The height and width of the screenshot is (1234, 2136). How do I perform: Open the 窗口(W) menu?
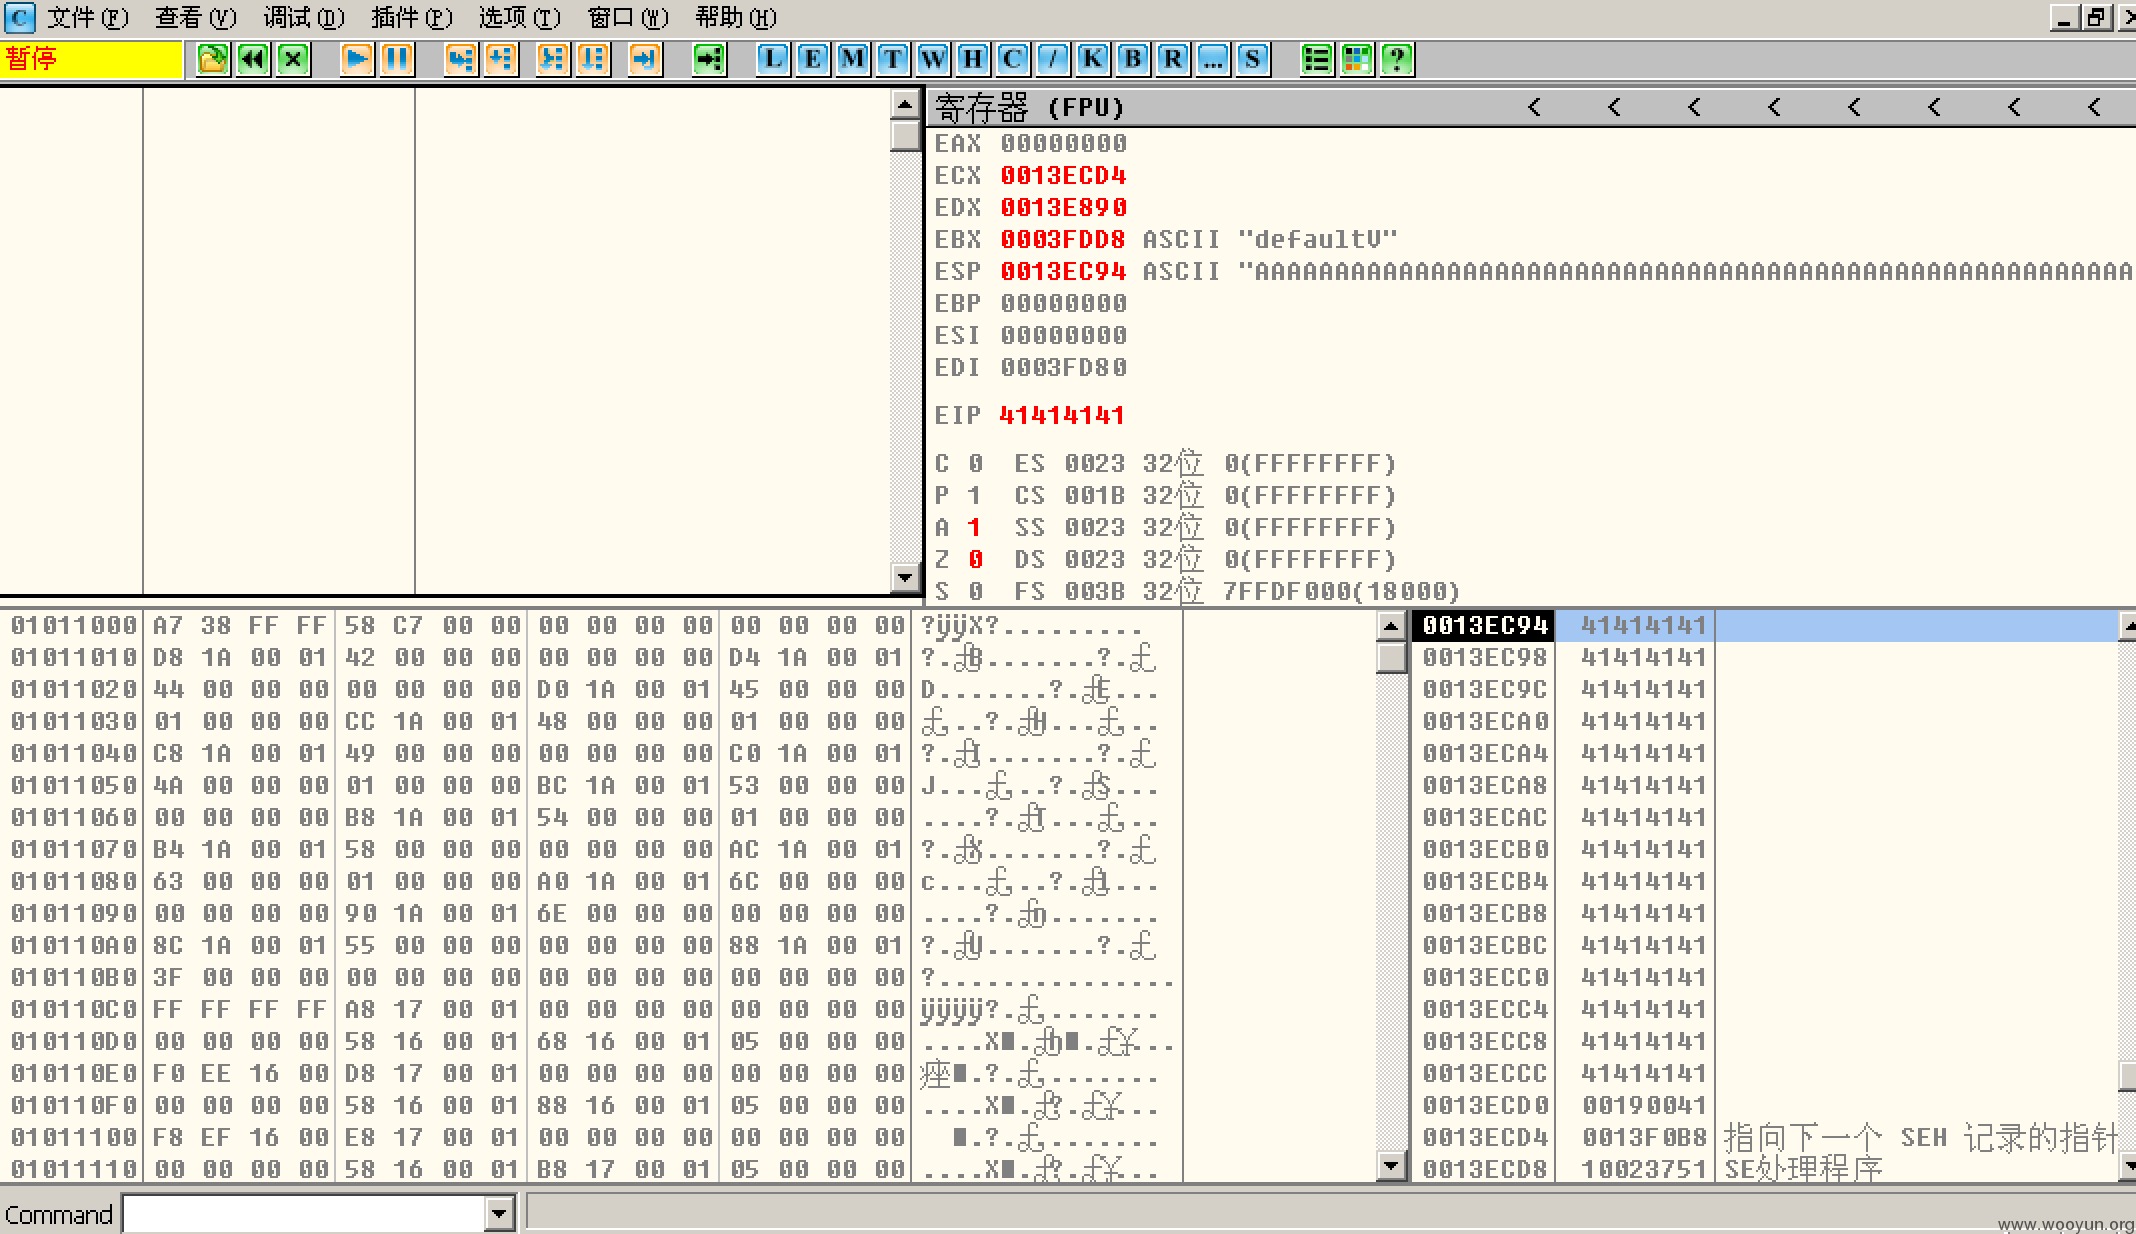[628, 17]
